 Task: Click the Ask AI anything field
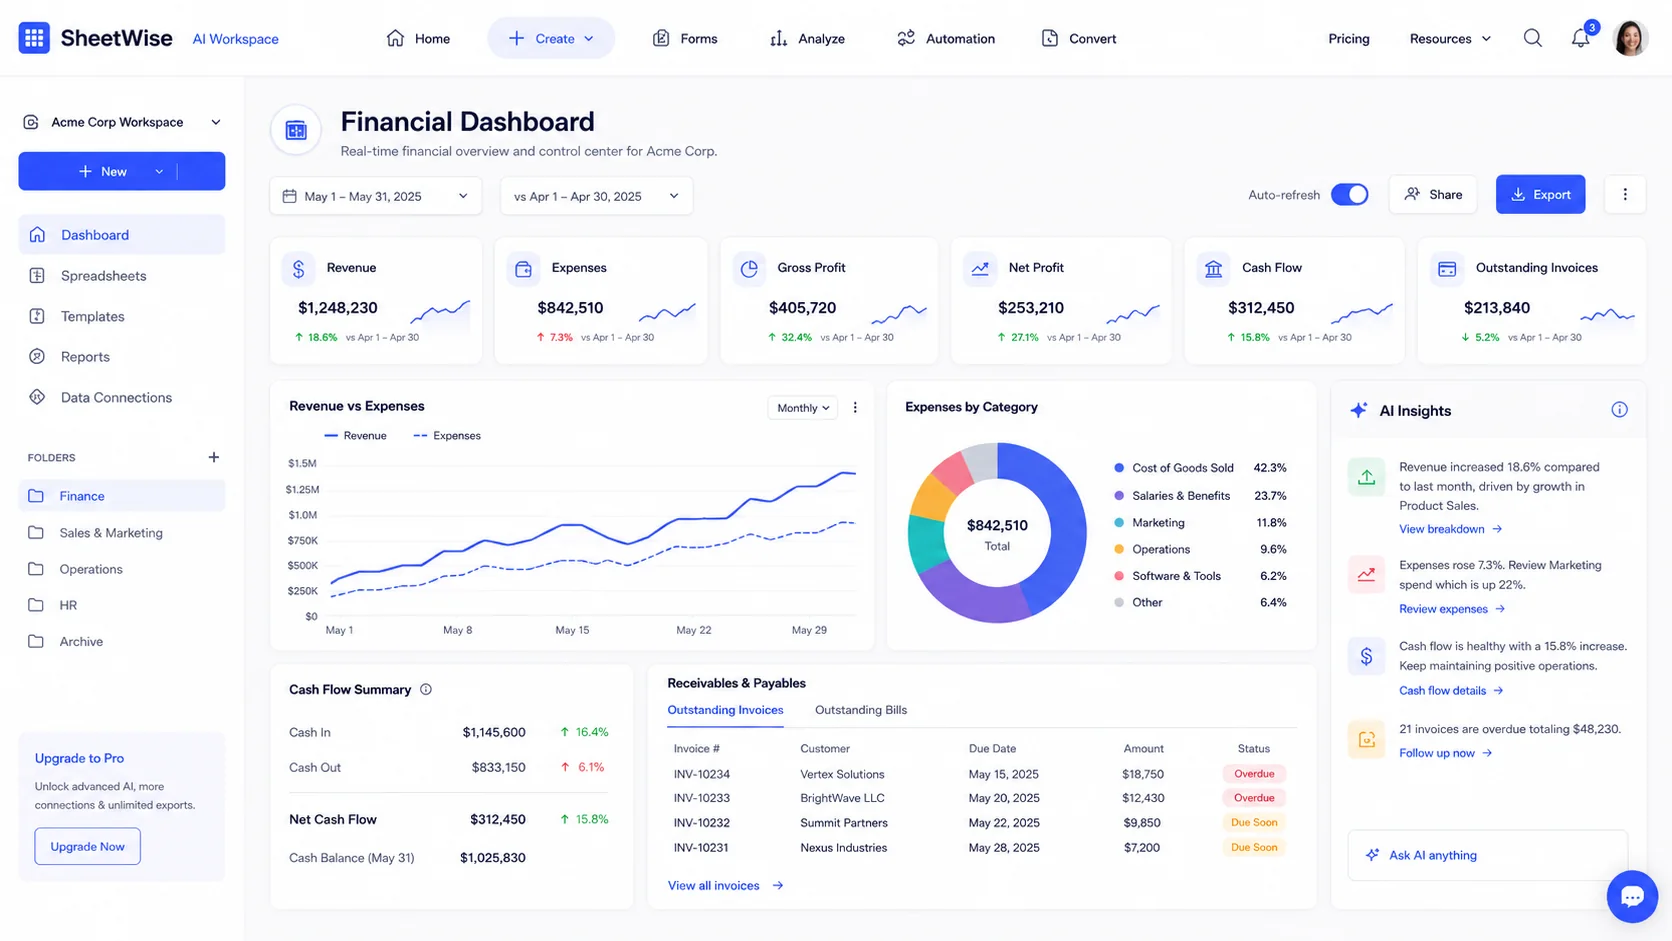click(1487, 855)
